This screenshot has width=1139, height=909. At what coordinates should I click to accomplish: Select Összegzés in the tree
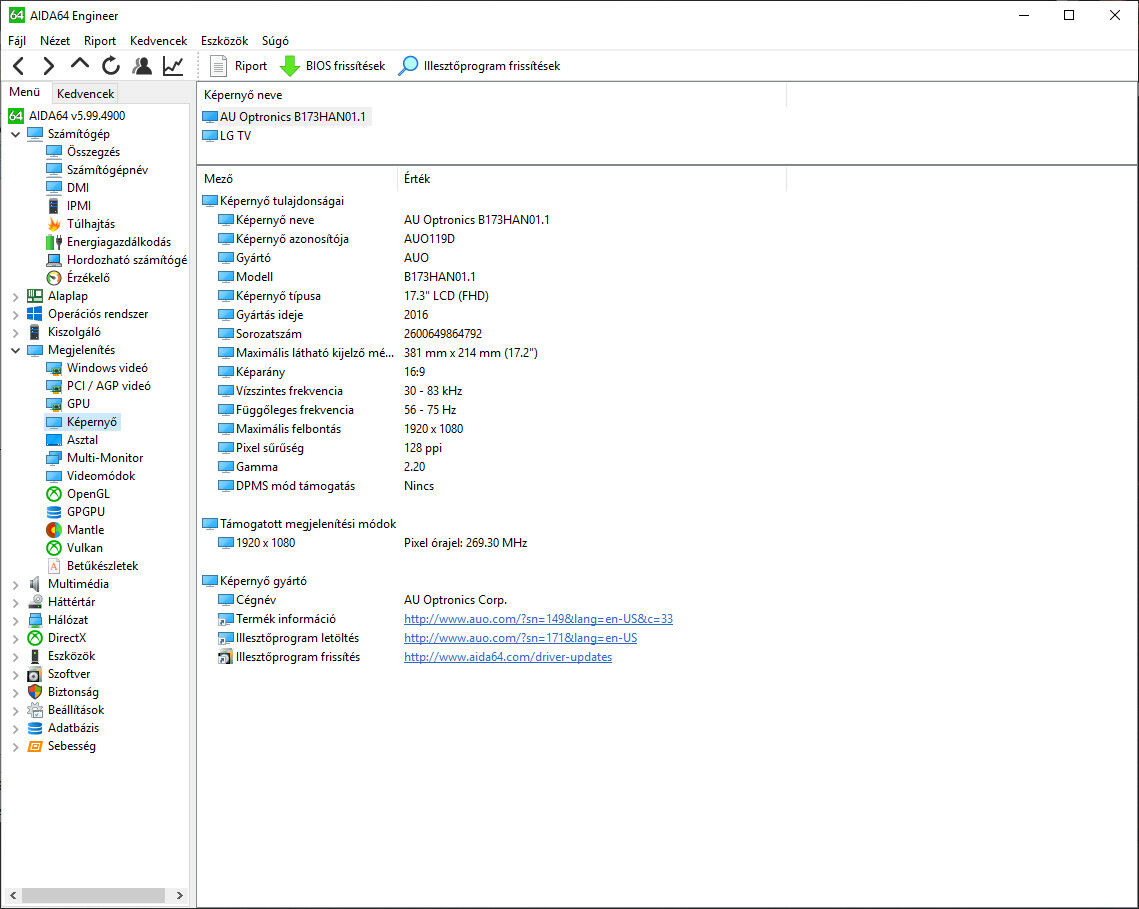93,152
